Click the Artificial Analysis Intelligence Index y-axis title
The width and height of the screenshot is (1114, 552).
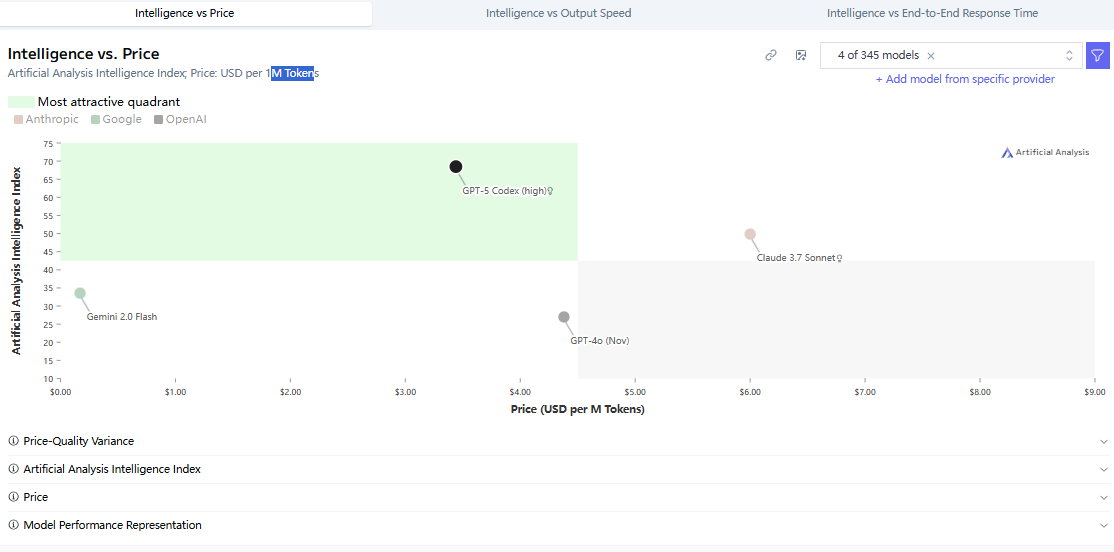click(x=16, y=261)
